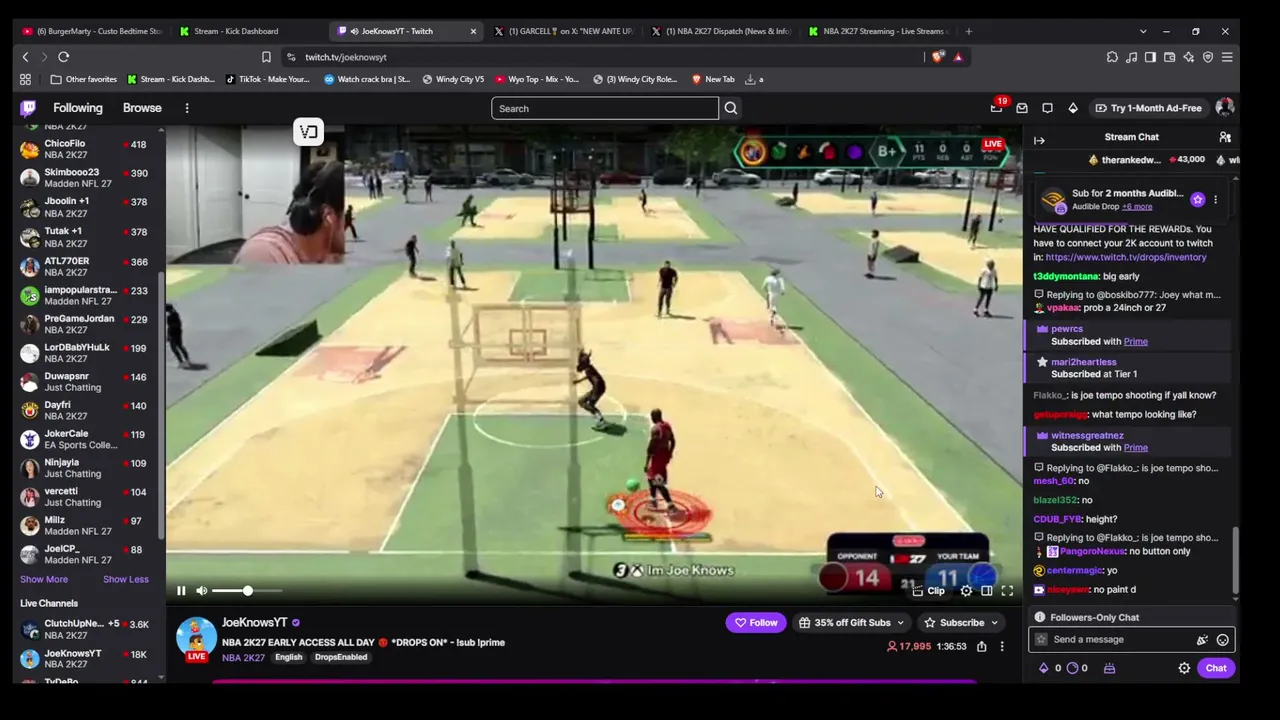Open the user avatar menu in Twitch header
Viewport: 1280px width, 720px height.
click(x=1224, y=108)
